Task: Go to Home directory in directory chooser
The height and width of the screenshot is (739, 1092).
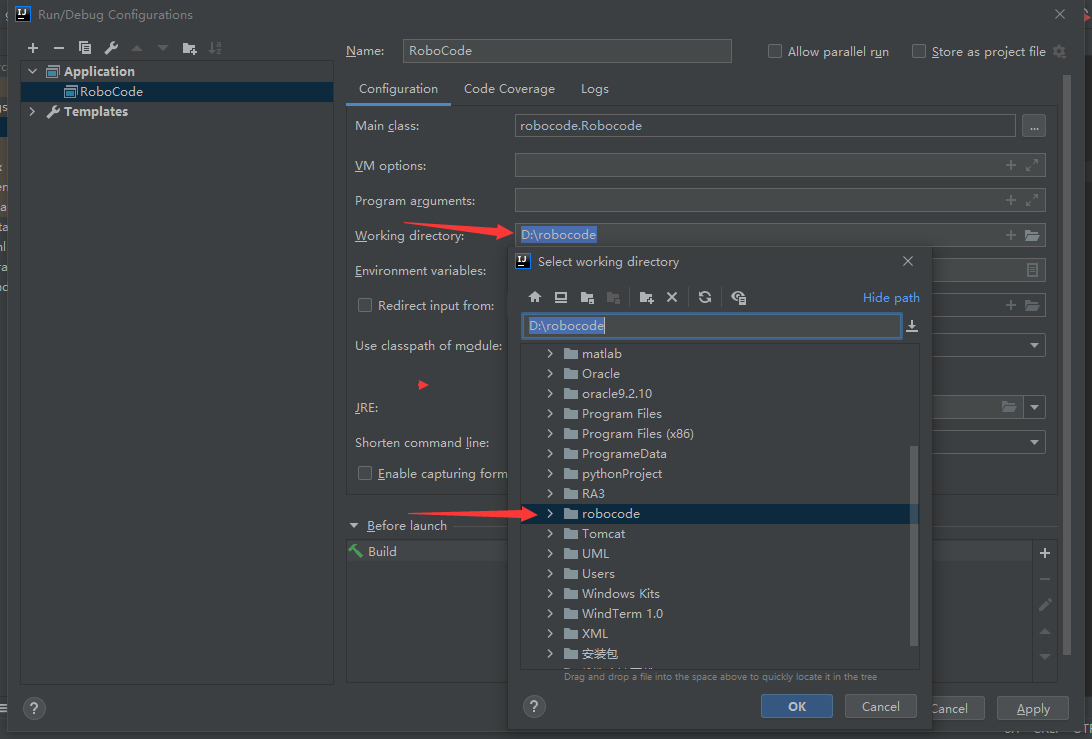Action: (535, 297)
